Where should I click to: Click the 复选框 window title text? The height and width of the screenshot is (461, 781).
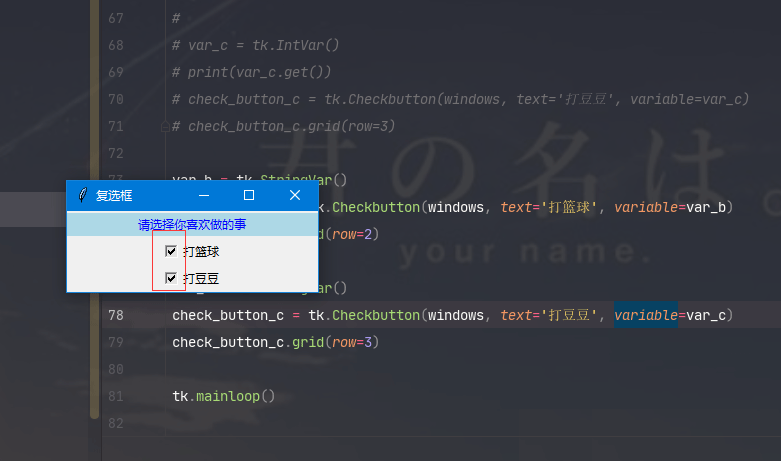[x=114, y=196]
